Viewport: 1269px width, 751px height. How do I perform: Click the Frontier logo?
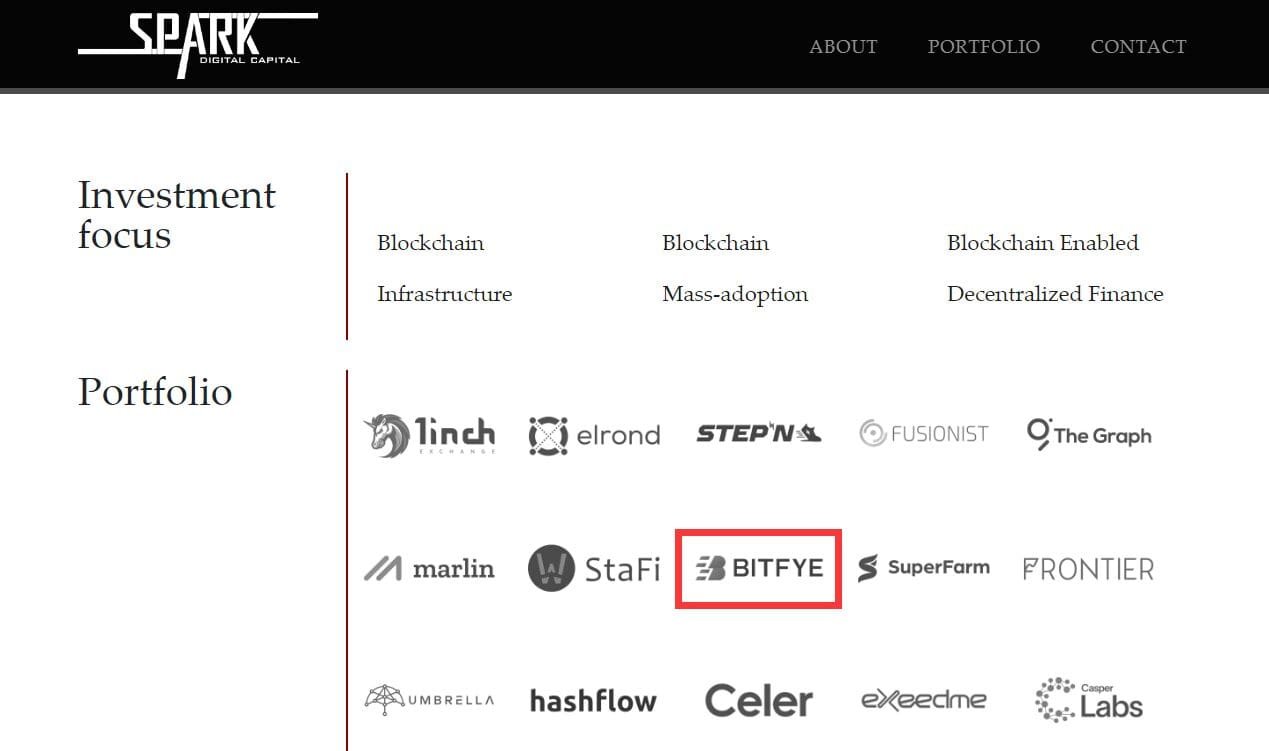[1088, 569]
